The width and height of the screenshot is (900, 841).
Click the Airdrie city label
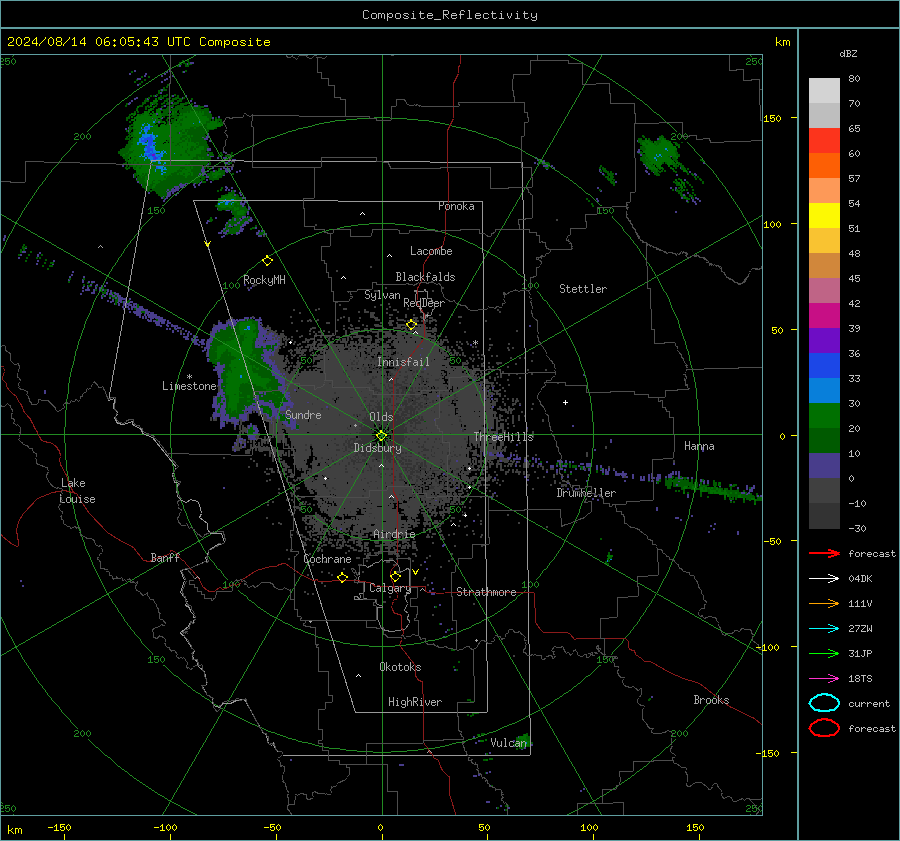tap(394, 534)
